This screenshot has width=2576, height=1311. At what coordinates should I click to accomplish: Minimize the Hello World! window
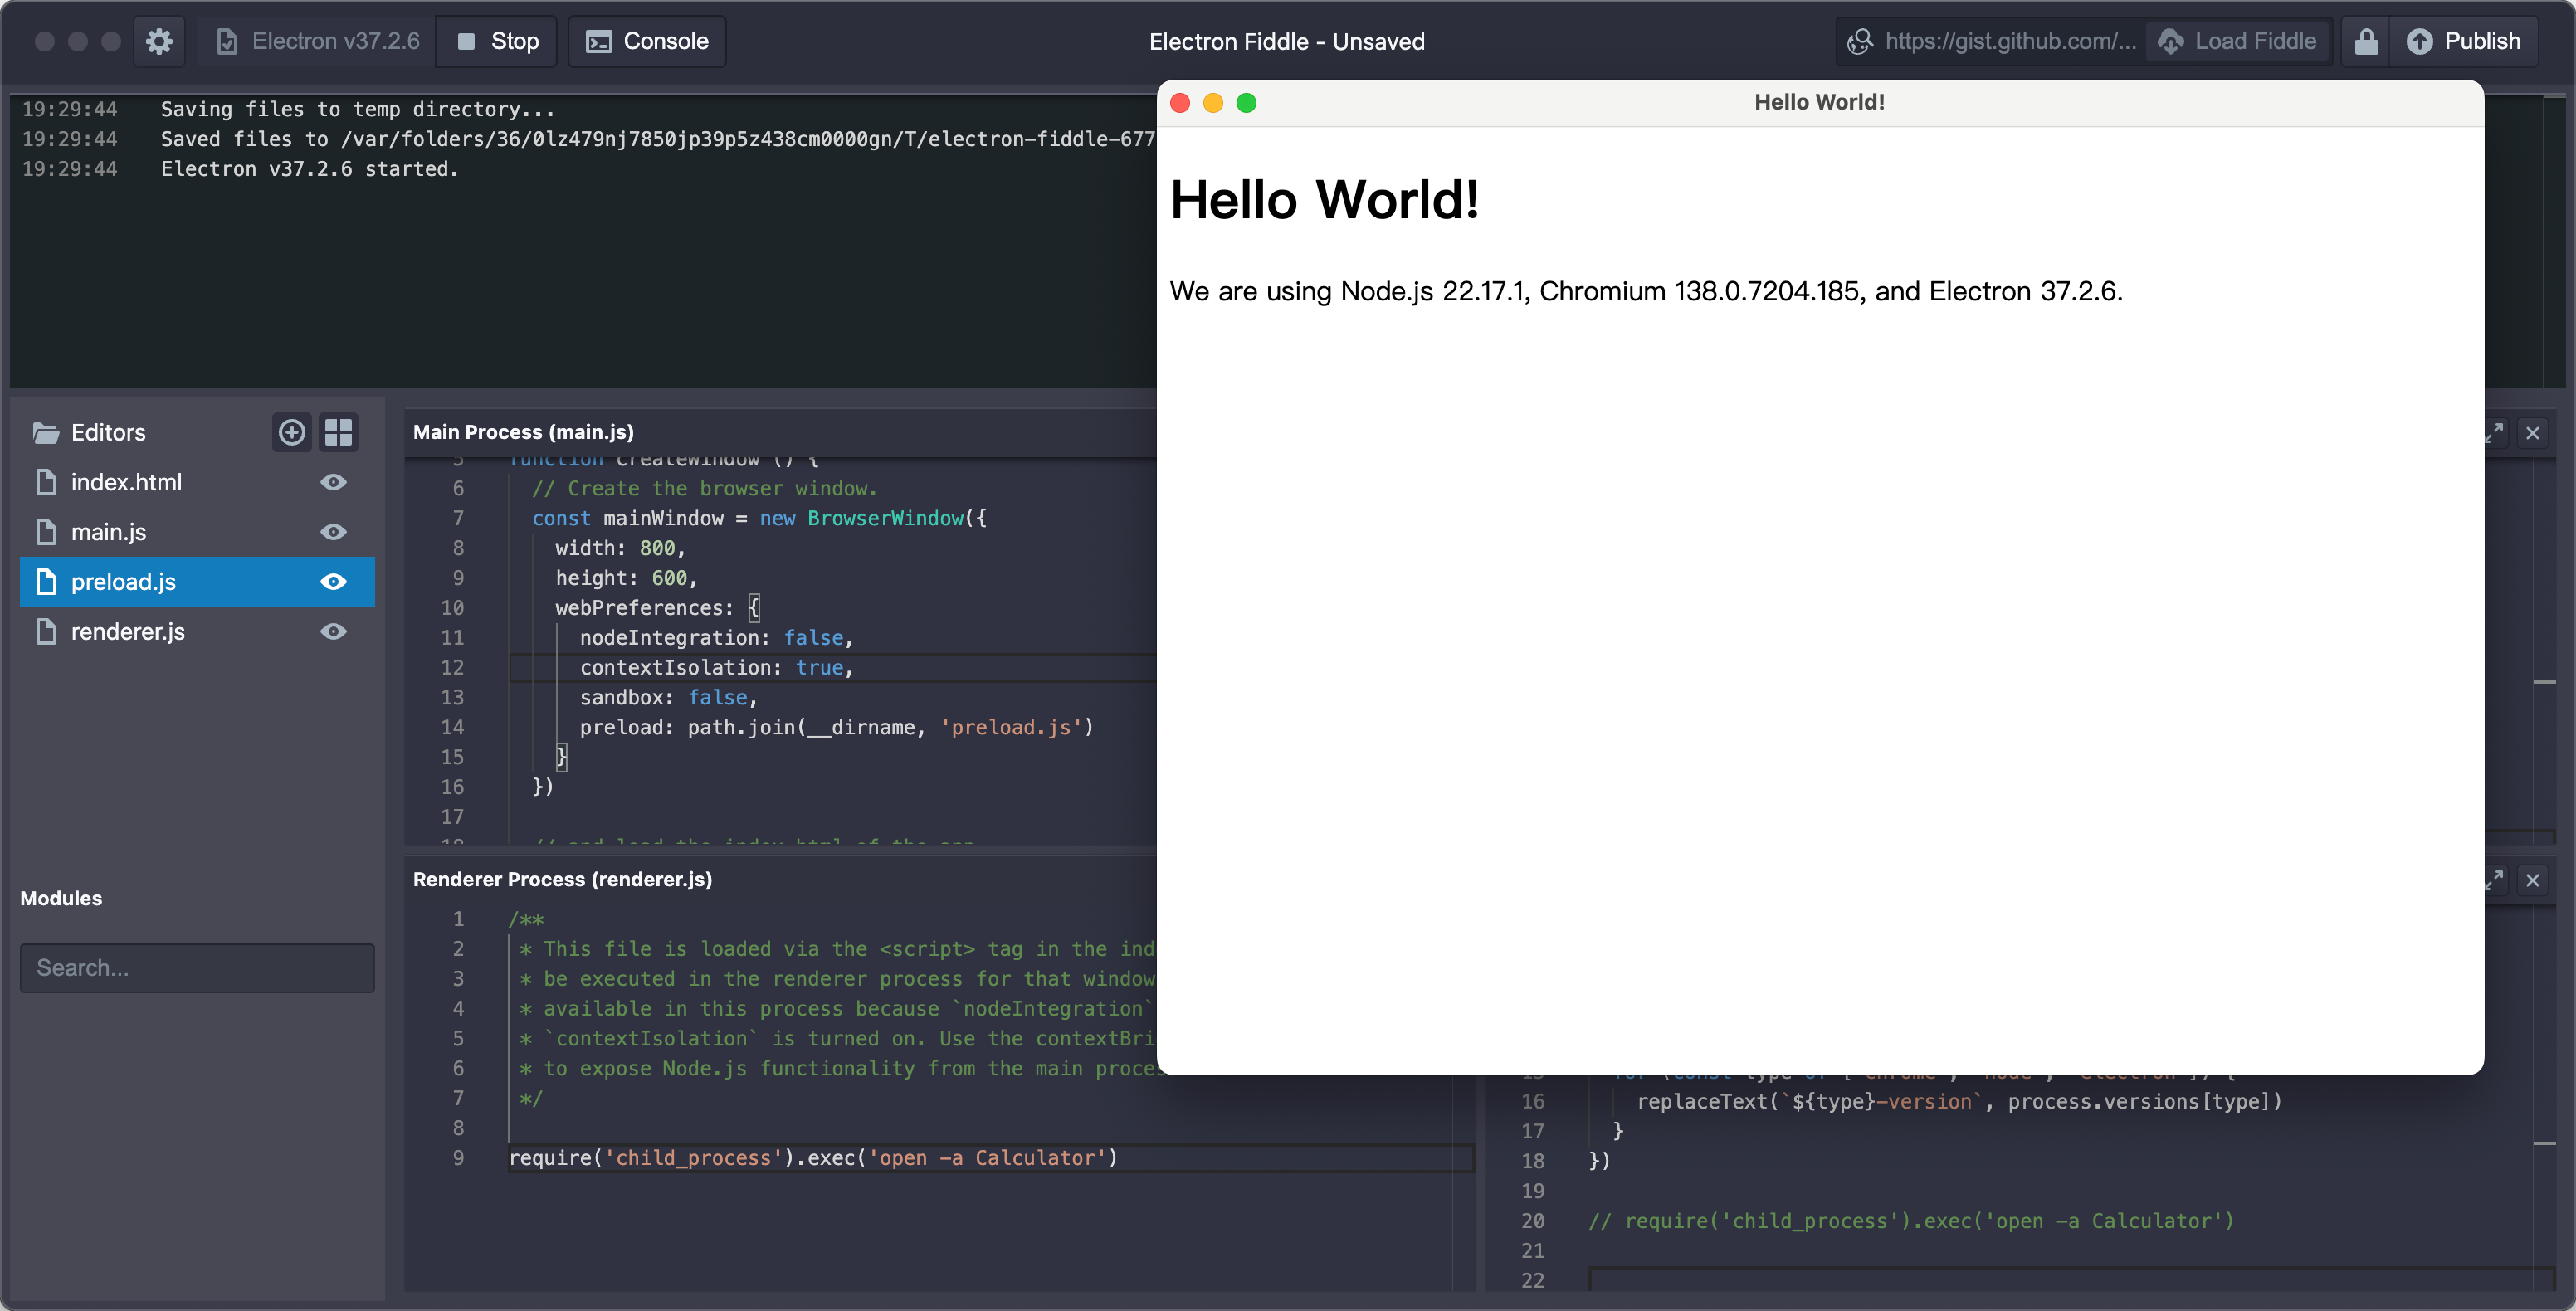coord(1213,103)
